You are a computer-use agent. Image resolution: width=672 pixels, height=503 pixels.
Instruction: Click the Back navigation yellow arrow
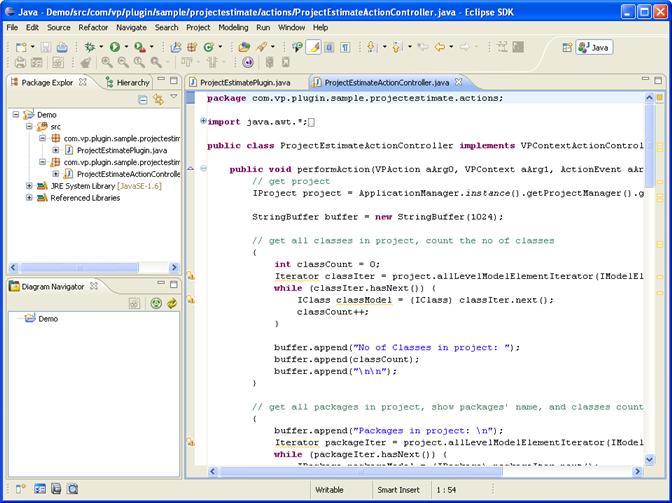coord(440,47)
